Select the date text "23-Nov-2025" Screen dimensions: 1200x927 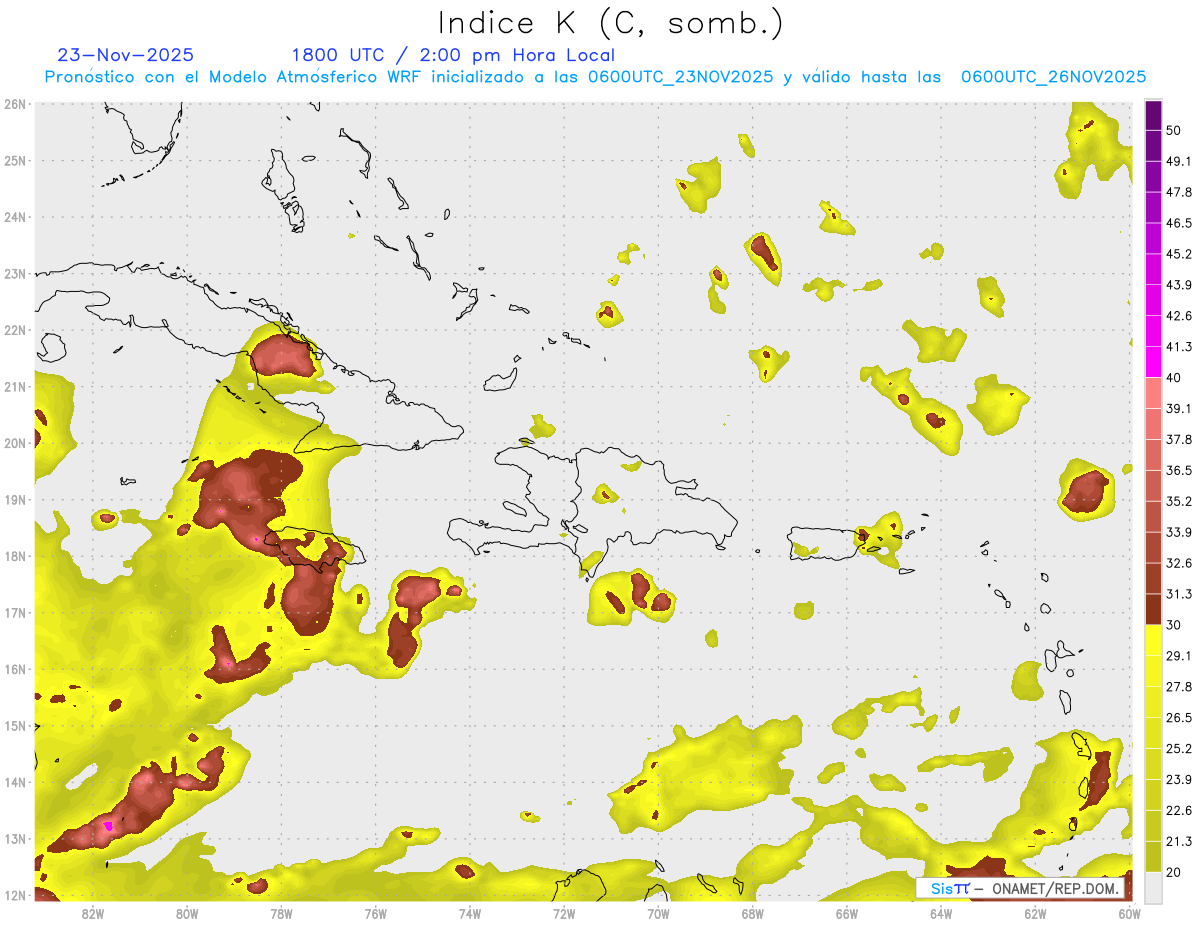(x=126, y=55)
